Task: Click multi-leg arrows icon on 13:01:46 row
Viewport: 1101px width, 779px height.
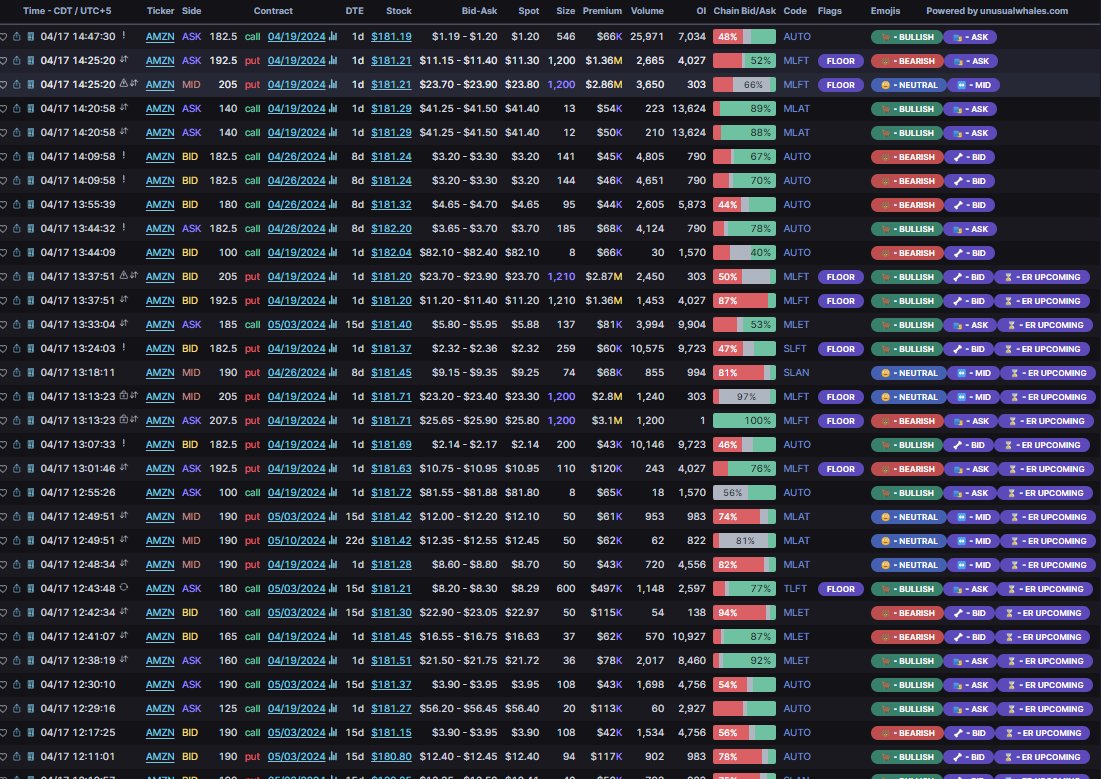Action: point(124,467)
